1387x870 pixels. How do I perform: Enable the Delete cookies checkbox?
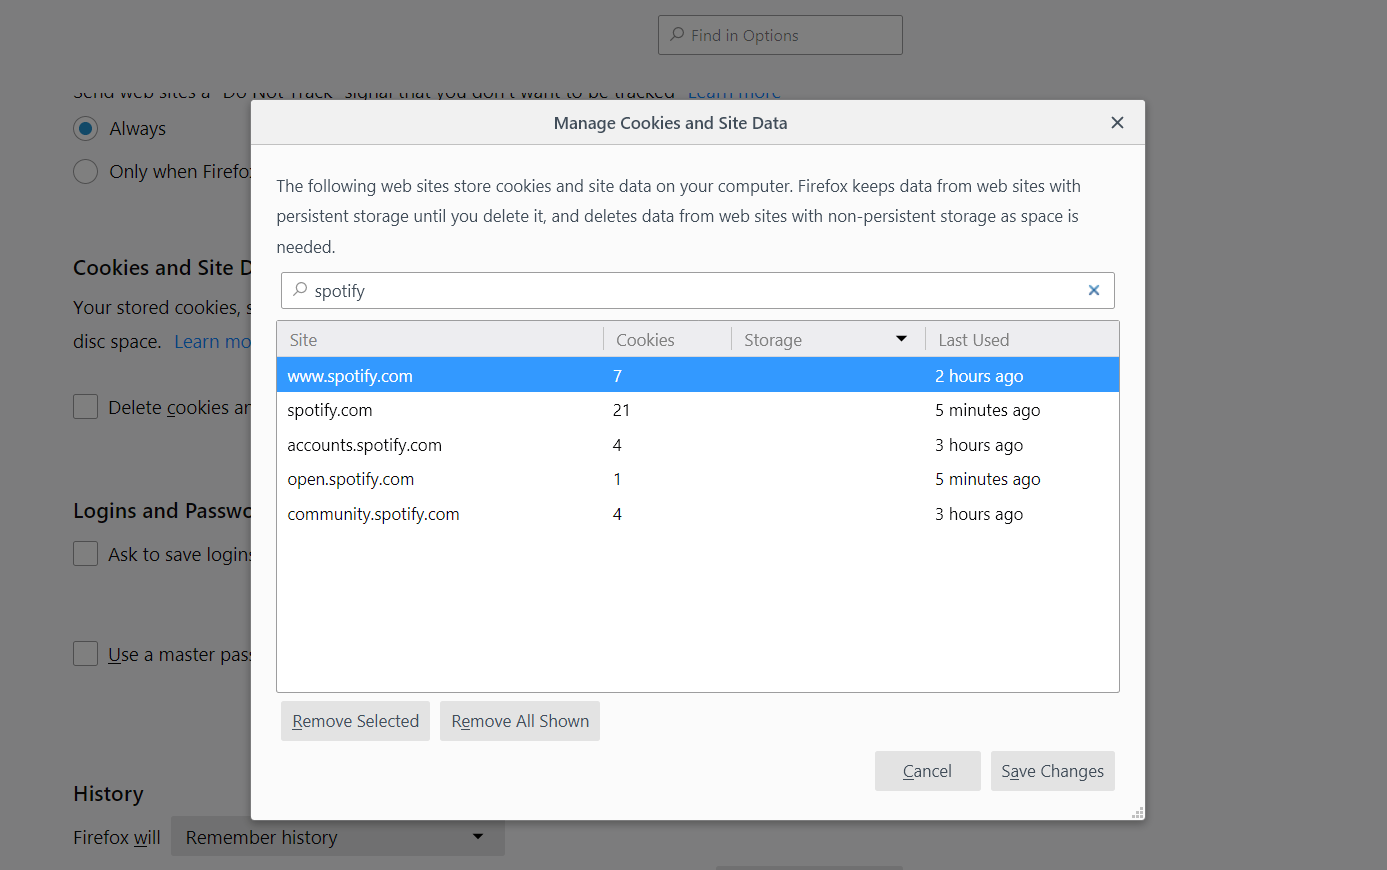(86, 407)
